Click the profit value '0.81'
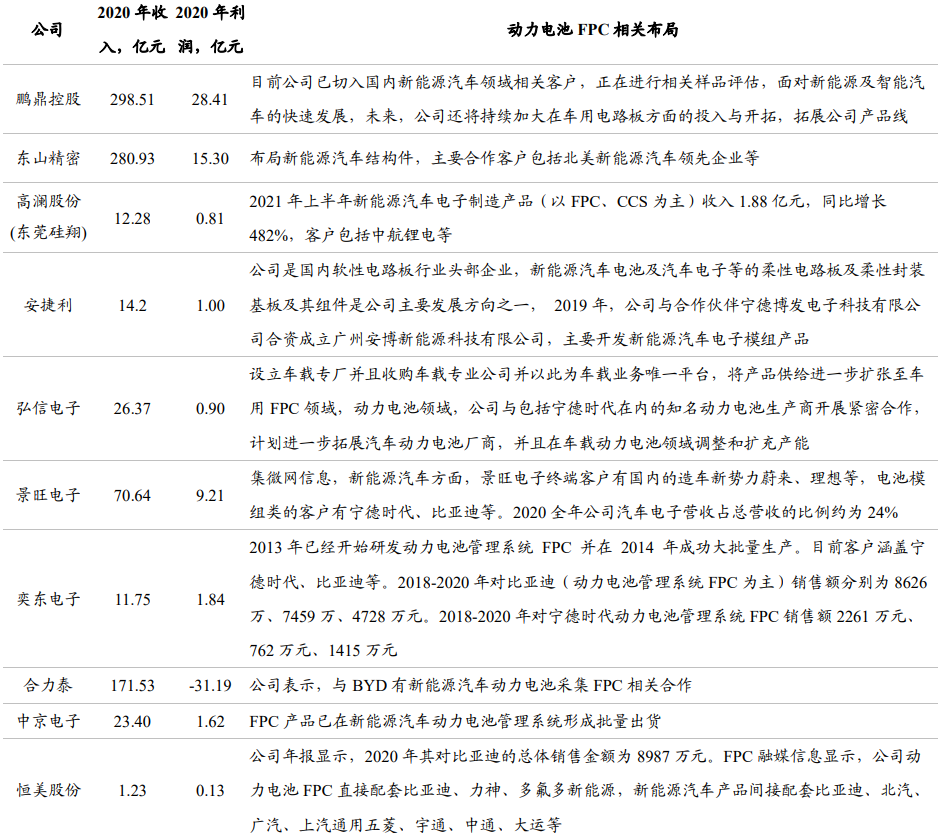941x839 pixels. 210,219
